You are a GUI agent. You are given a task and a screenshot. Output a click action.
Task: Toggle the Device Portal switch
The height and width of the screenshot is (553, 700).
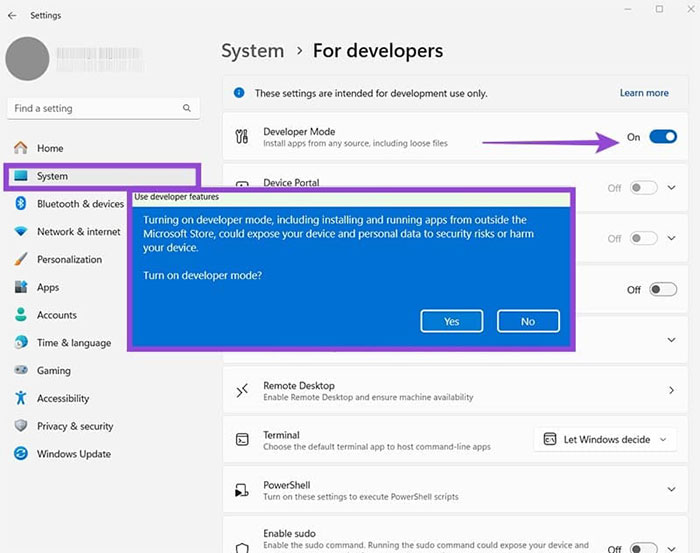[x=644, y=188]
